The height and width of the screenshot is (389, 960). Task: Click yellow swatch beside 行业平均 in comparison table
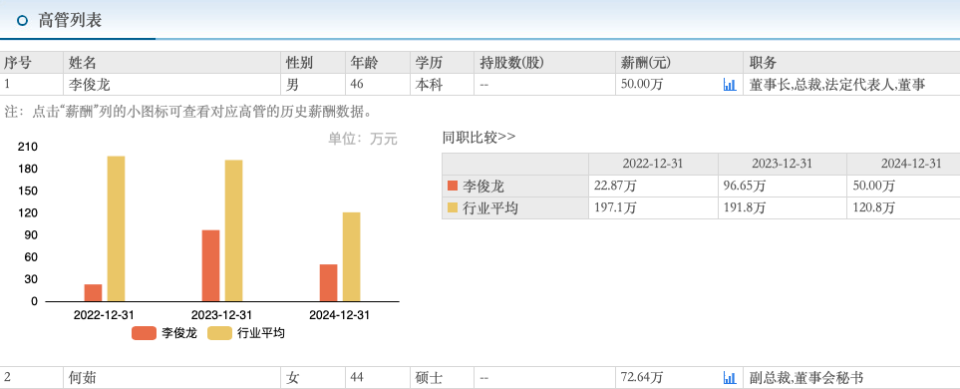coord(452,208)
